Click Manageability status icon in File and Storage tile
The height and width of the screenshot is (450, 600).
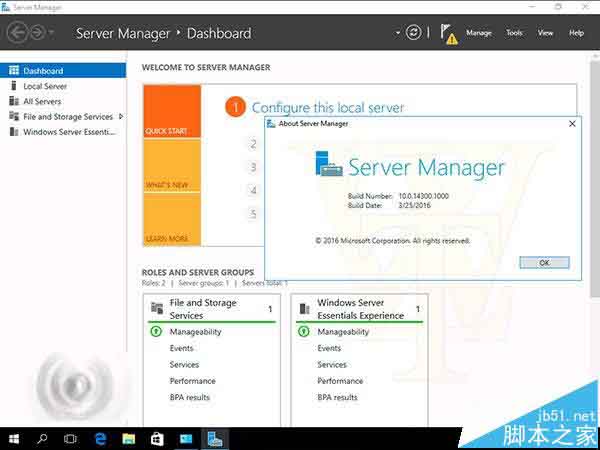coord(156,331)
